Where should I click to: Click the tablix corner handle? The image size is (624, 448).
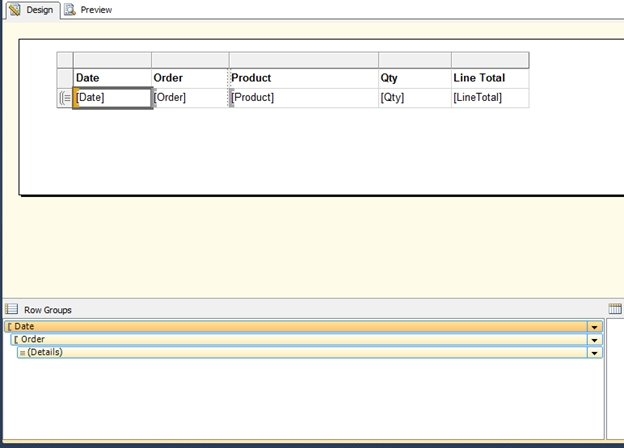(65, 59)
